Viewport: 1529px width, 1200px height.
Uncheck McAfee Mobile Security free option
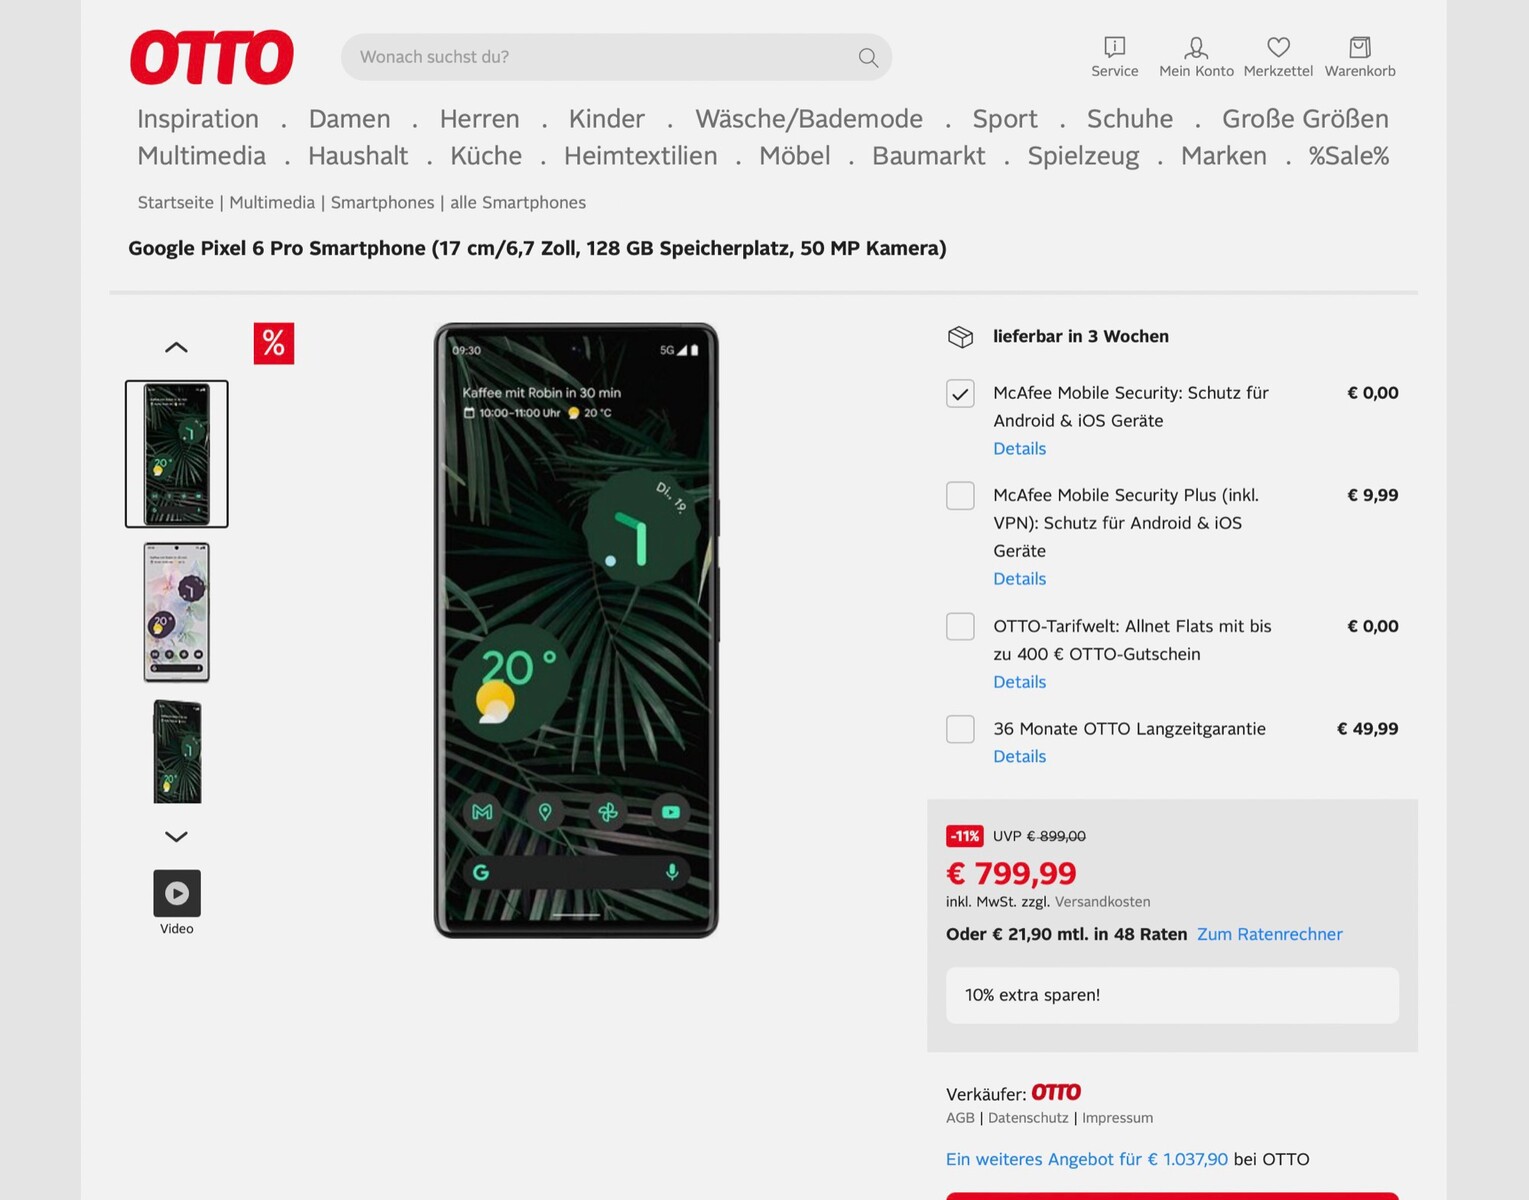pos(960,394)
